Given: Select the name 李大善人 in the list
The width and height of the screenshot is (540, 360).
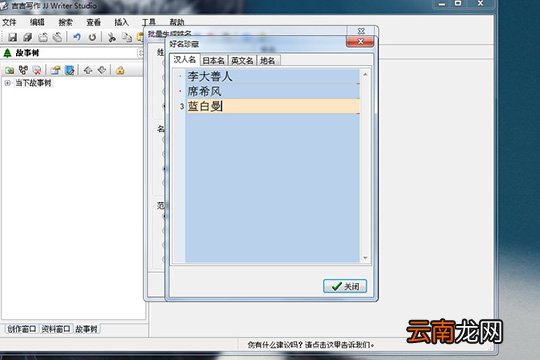Looking at the screenshot, I should 272,76.
